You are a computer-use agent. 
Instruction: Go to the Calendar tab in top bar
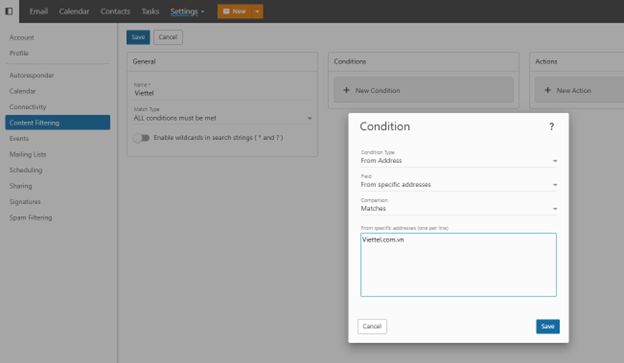pos(74,12)
